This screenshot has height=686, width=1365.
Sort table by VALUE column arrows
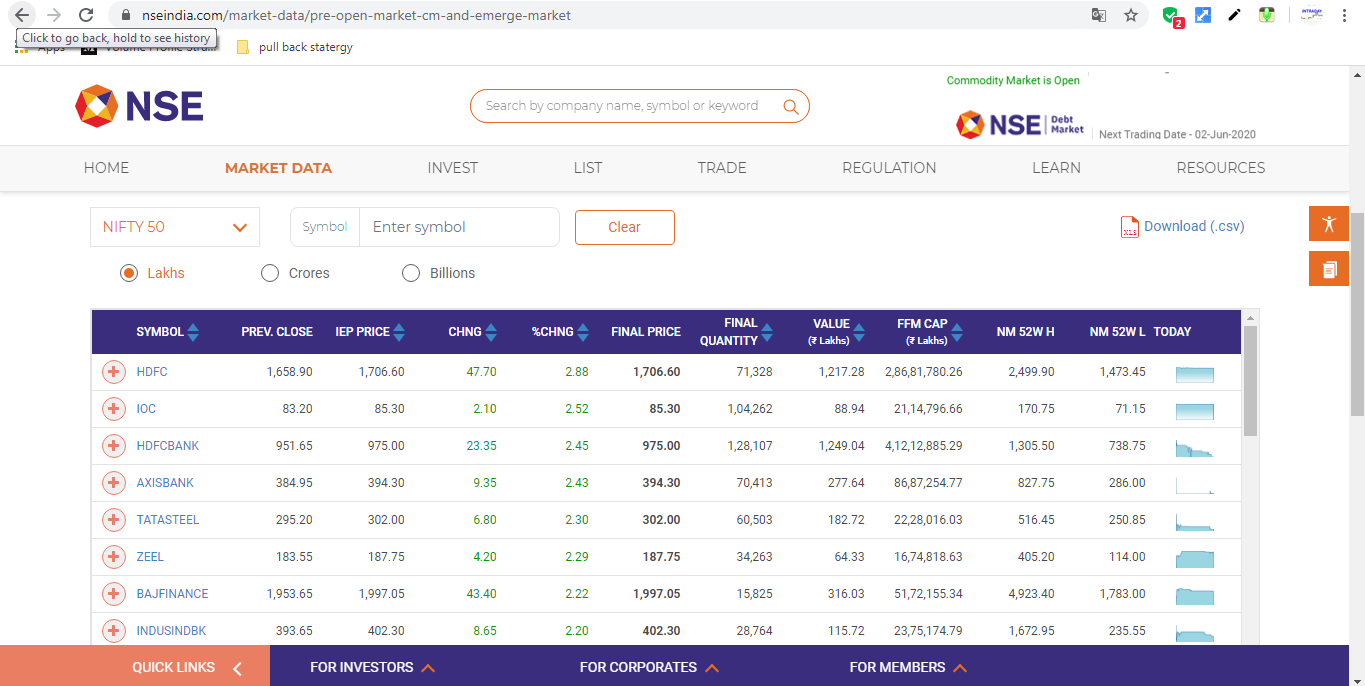click(859, 332)
